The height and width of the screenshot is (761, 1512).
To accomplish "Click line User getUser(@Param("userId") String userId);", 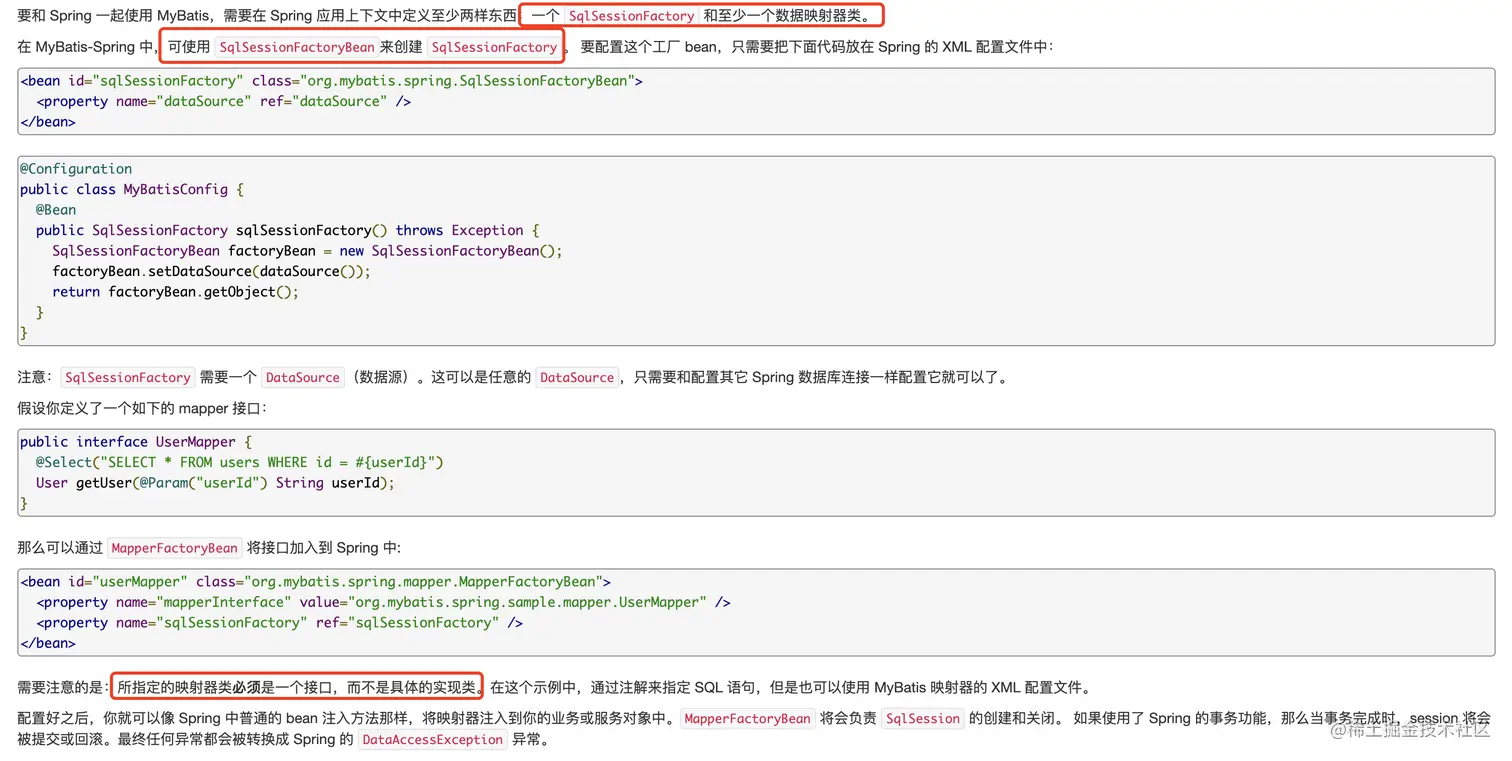I will pos(216,483).
